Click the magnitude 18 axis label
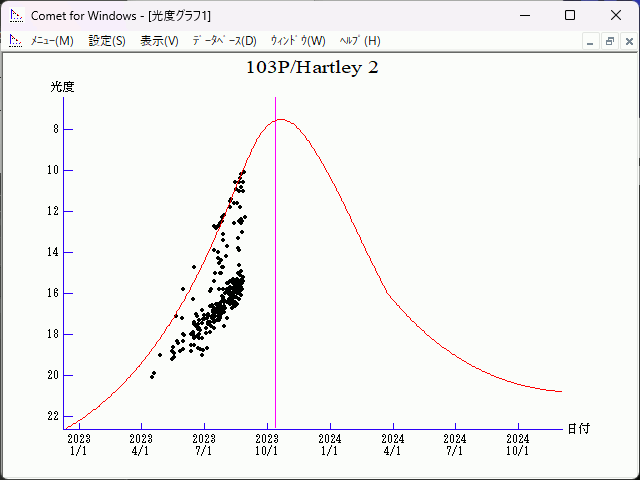This screenshot has width=640, height=480. [53, 334]
